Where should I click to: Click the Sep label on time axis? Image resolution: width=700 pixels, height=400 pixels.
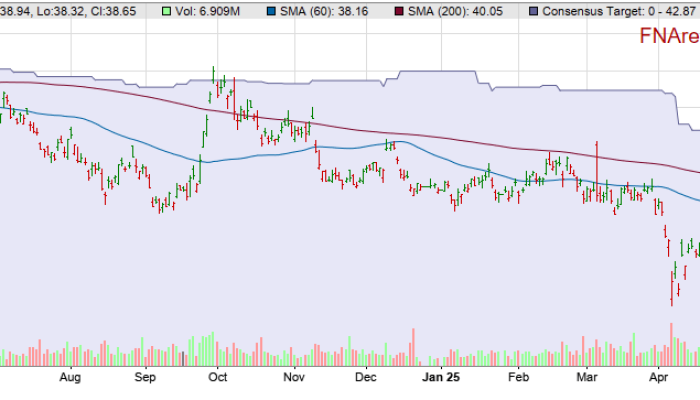145,378
